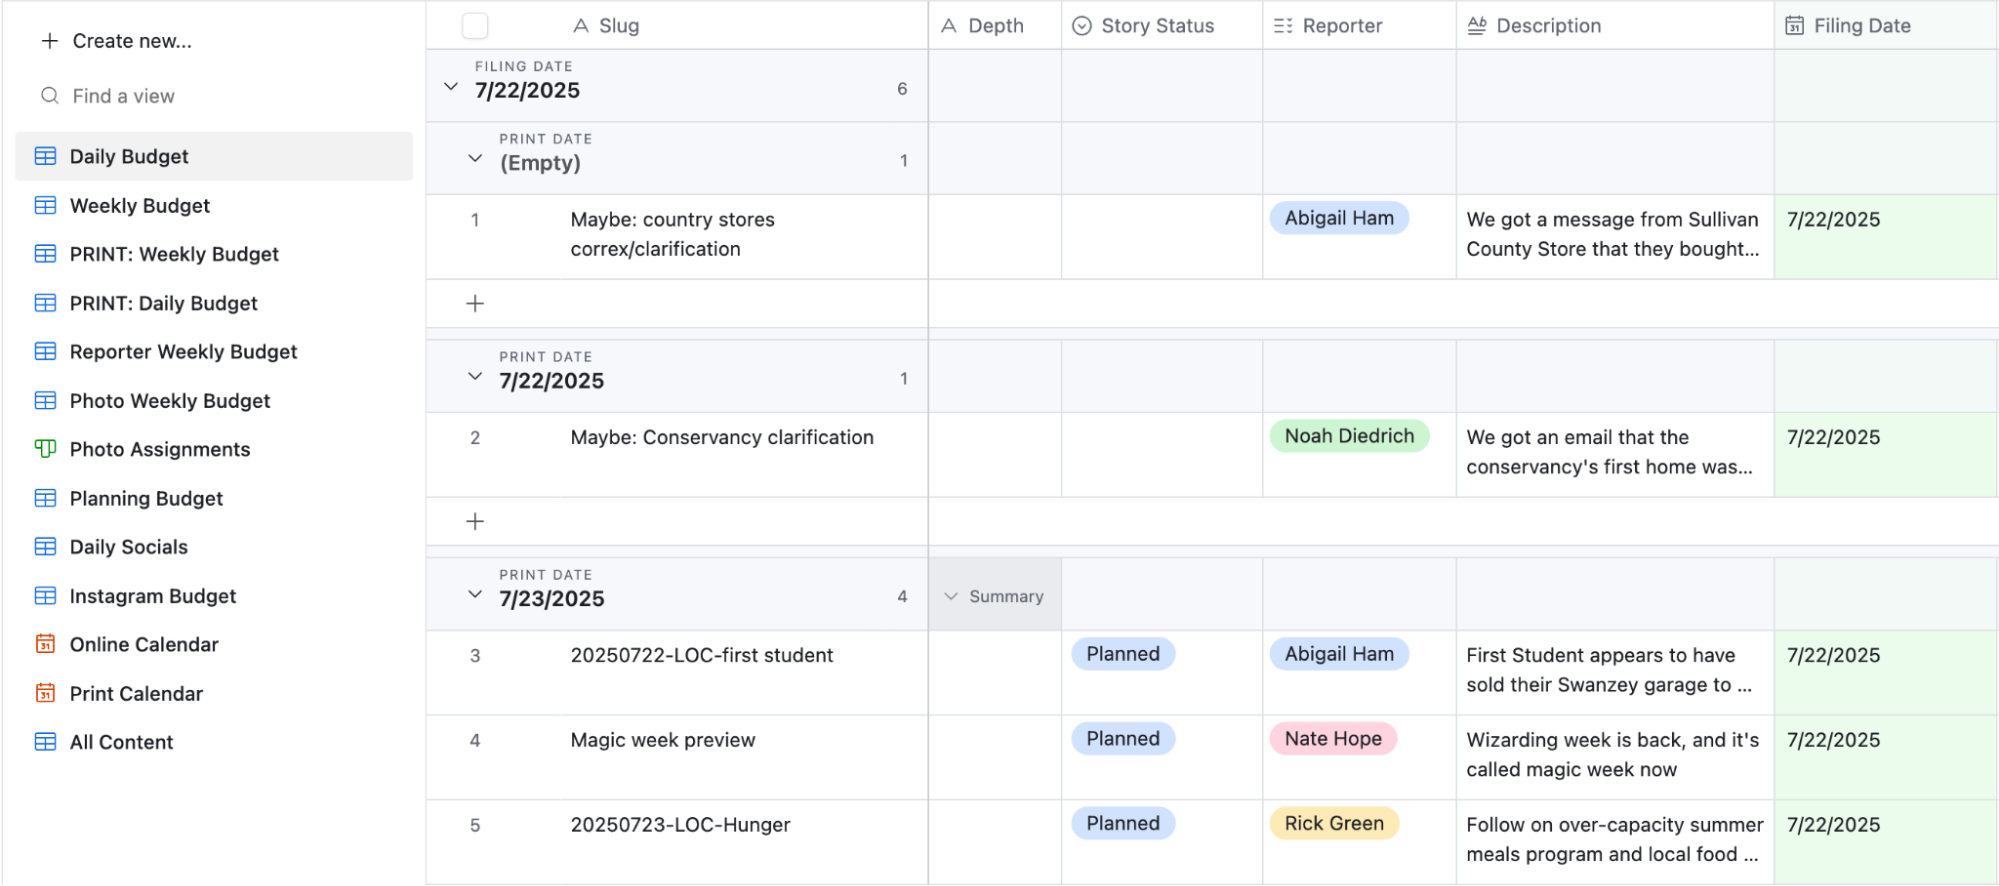Select the Abigail Ham tag in row 1
Viewport: 1999px width, 886px height.
point(1339,218)
